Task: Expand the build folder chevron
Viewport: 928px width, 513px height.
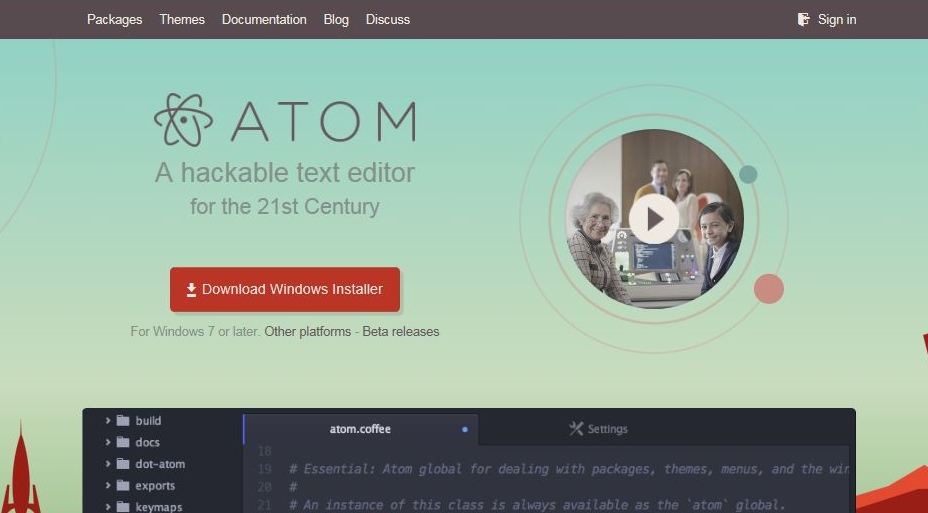Action: tap(108, 421)
